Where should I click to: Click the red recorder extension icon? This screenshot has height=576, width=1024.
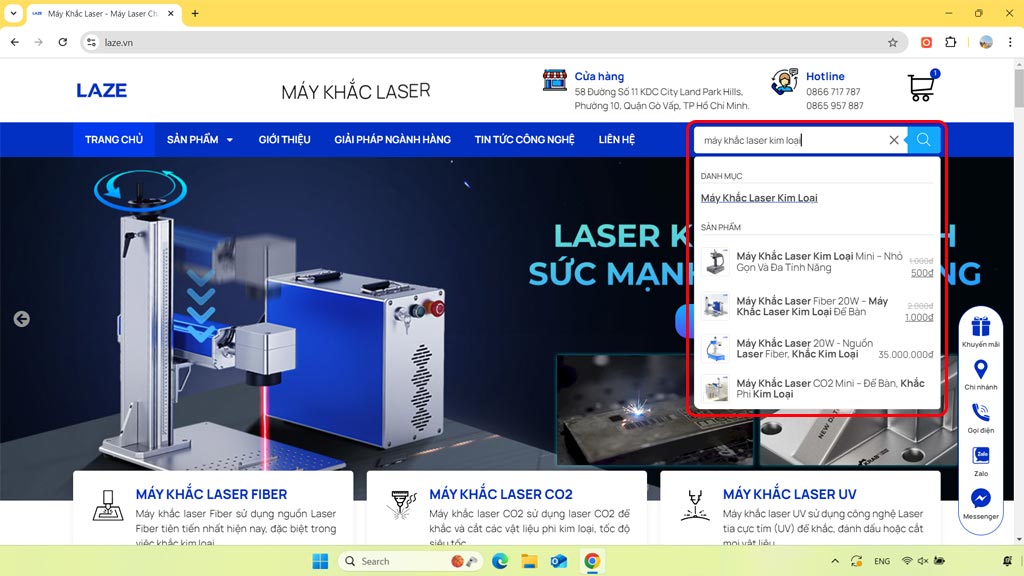pos(926,42)
